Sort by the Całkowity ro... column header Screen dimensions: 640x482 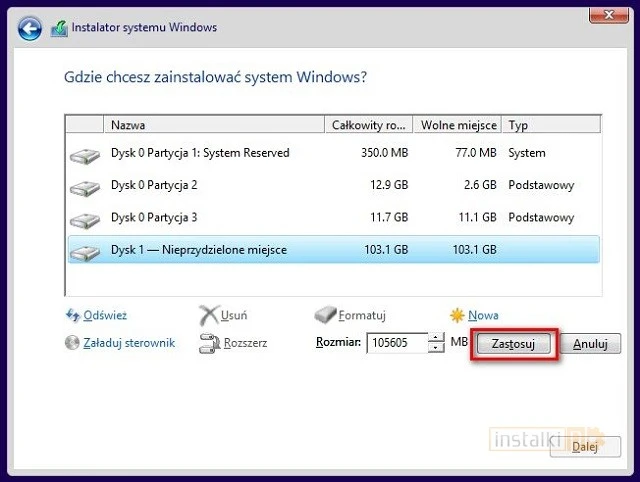pos(369,125)
